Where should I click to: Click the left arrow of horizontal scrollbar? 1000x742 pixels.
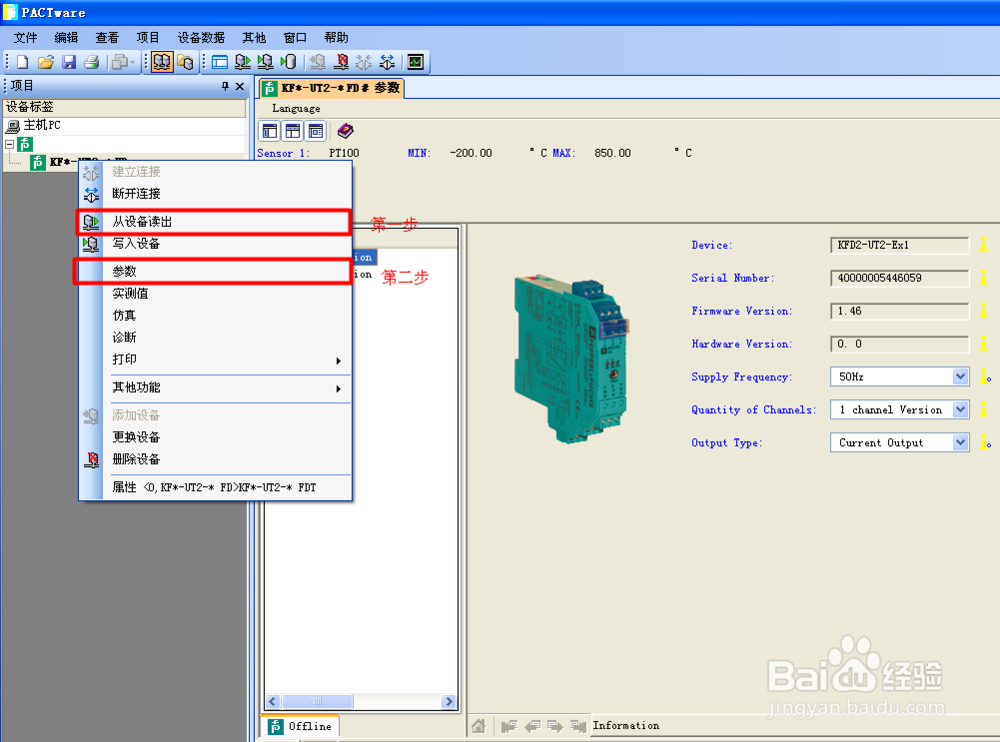(x=273, y=701)
